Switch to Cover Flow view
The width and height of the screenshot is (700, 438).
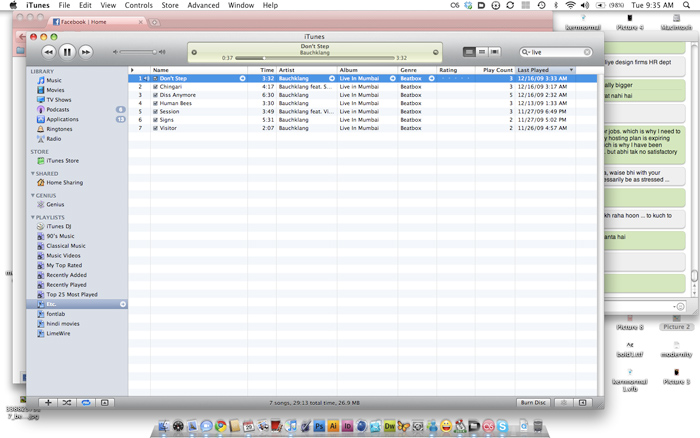(494, 52)
